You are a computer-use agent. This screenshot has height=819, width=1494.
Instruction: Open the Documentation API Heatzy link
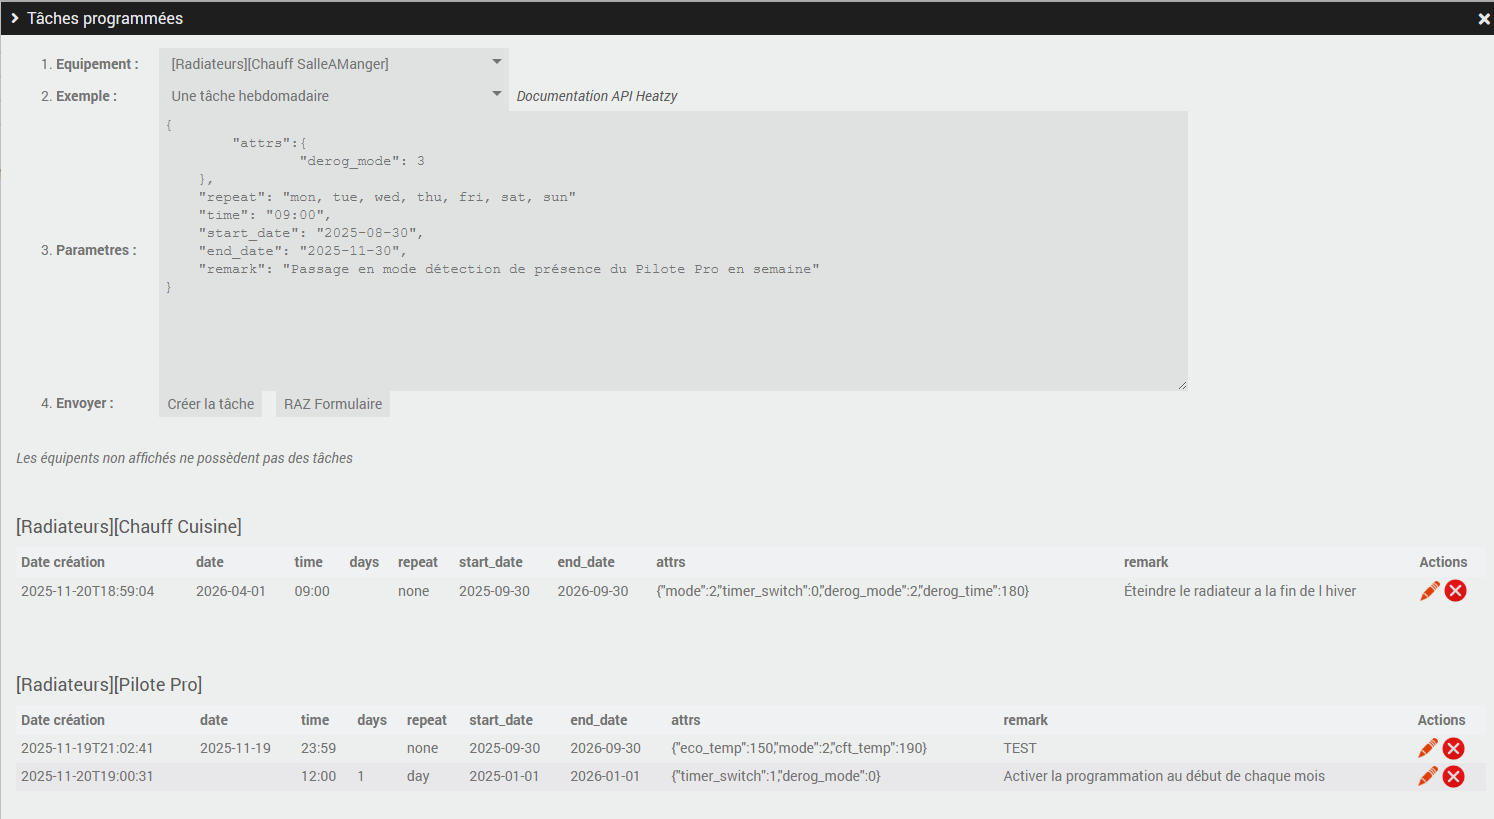tap(597, 96)
